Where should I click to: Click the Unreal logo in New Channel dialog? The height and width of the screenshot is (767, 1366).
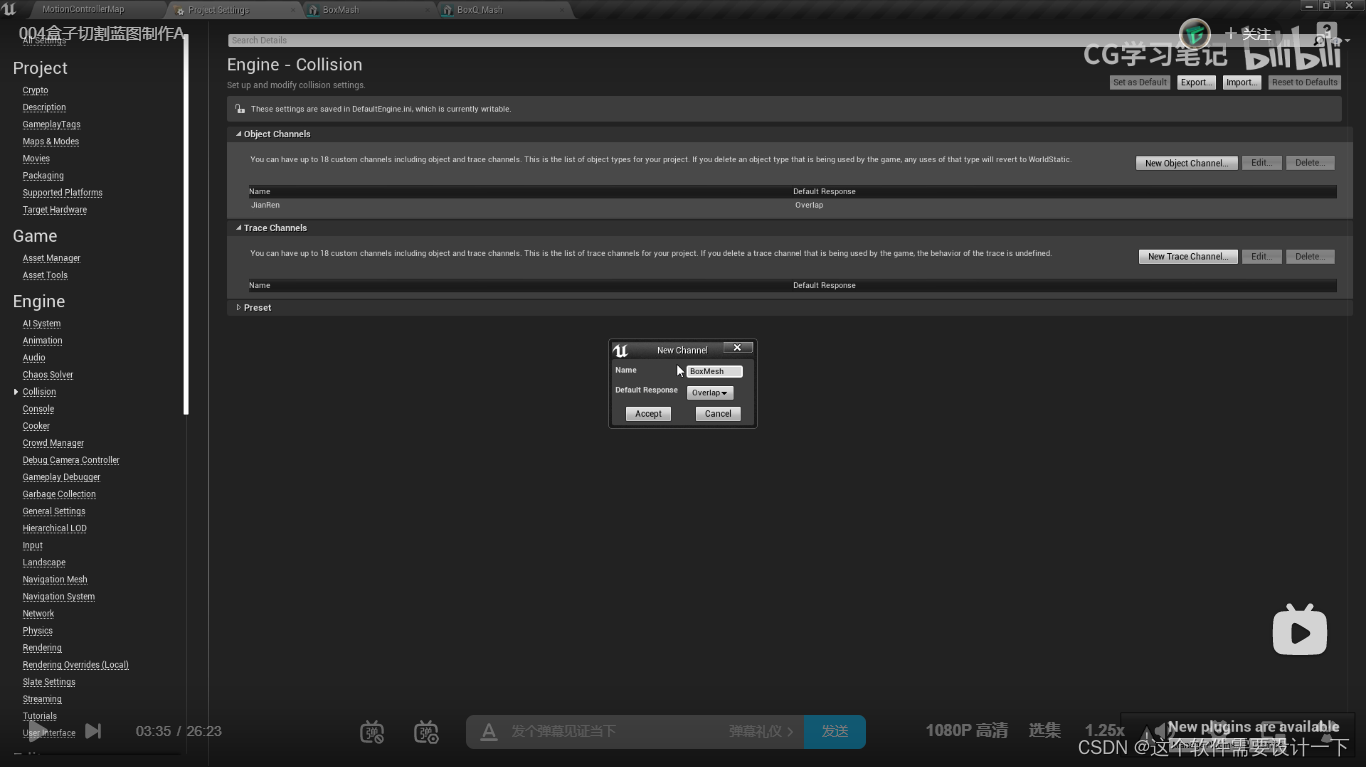[x=620, y=350]
